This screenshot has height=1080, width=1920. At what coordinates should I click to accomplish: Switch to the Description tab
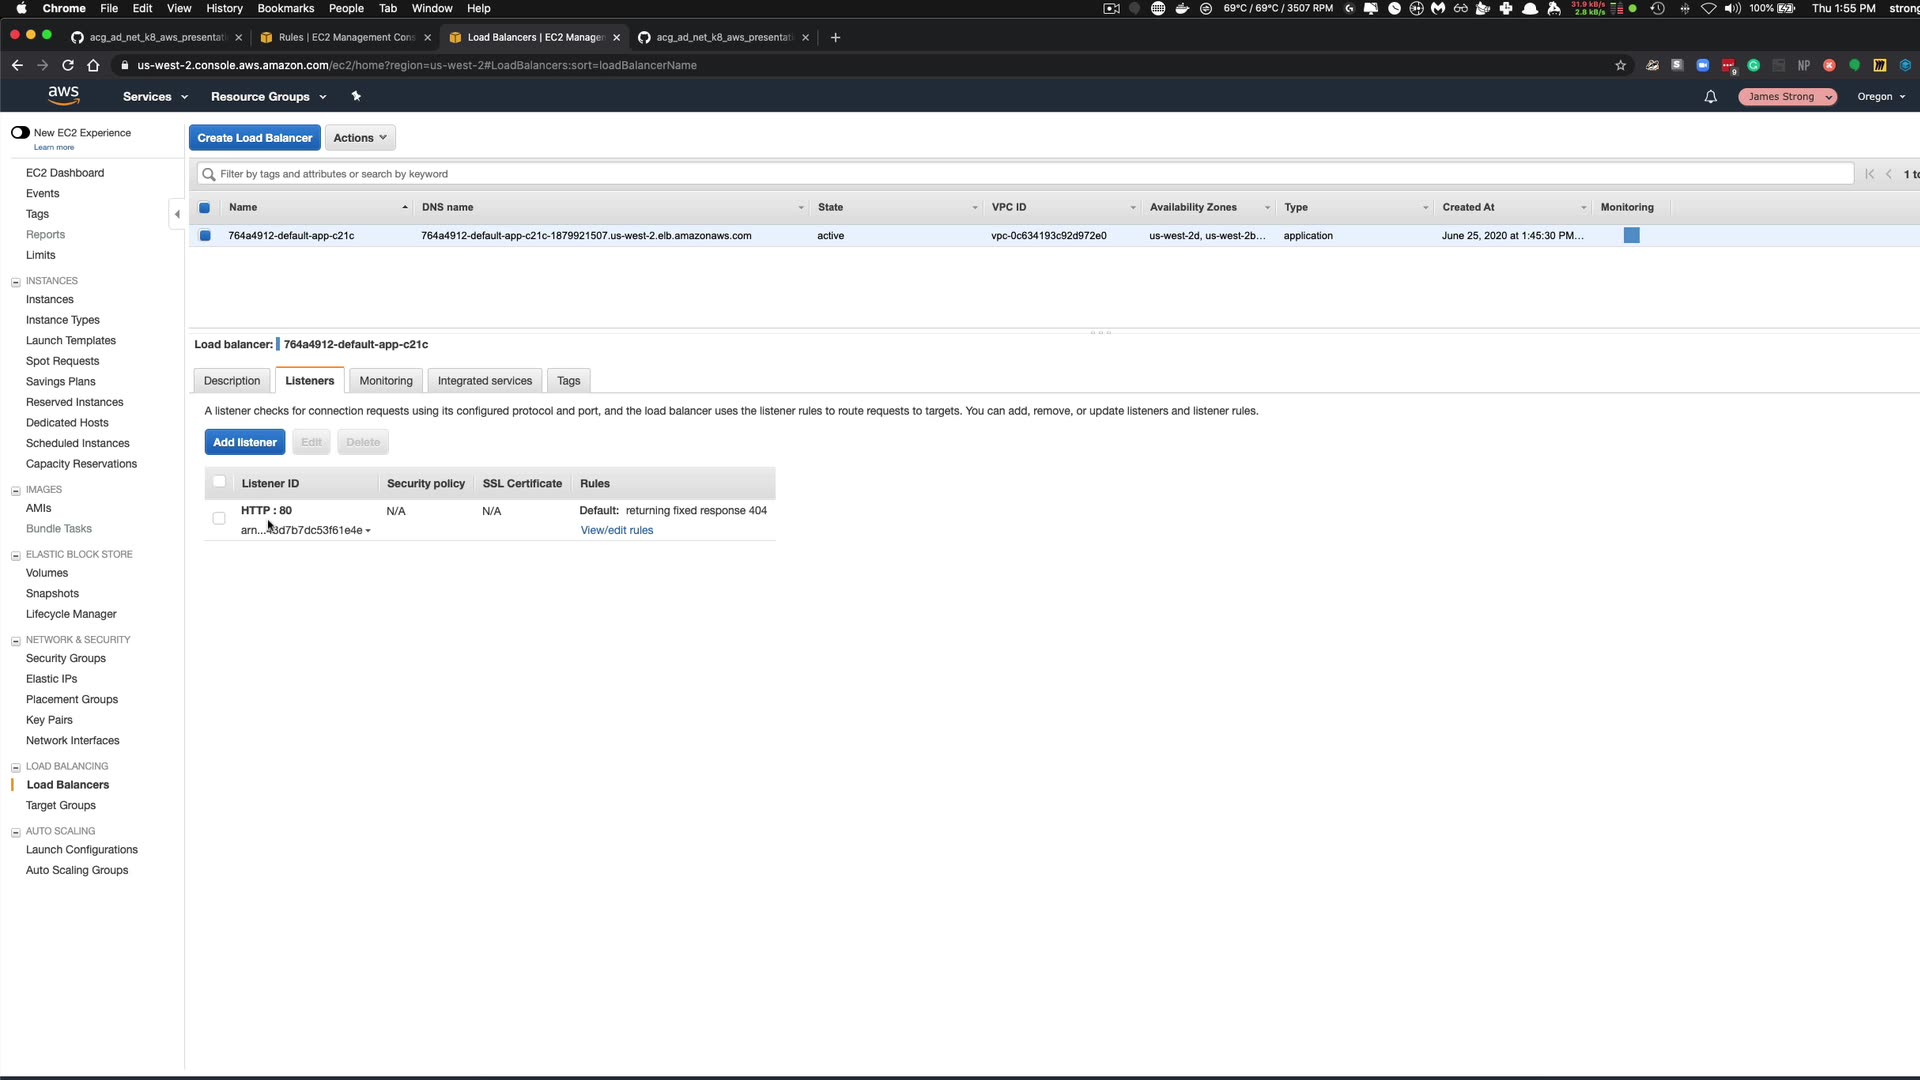click(232, 381)
